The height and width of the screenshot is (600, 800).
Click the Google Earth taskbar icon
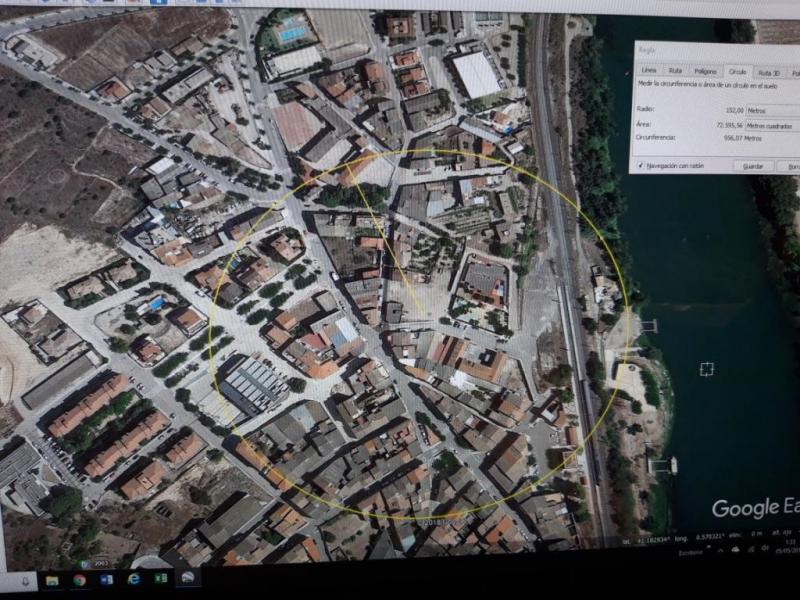[x=187, y=578]
